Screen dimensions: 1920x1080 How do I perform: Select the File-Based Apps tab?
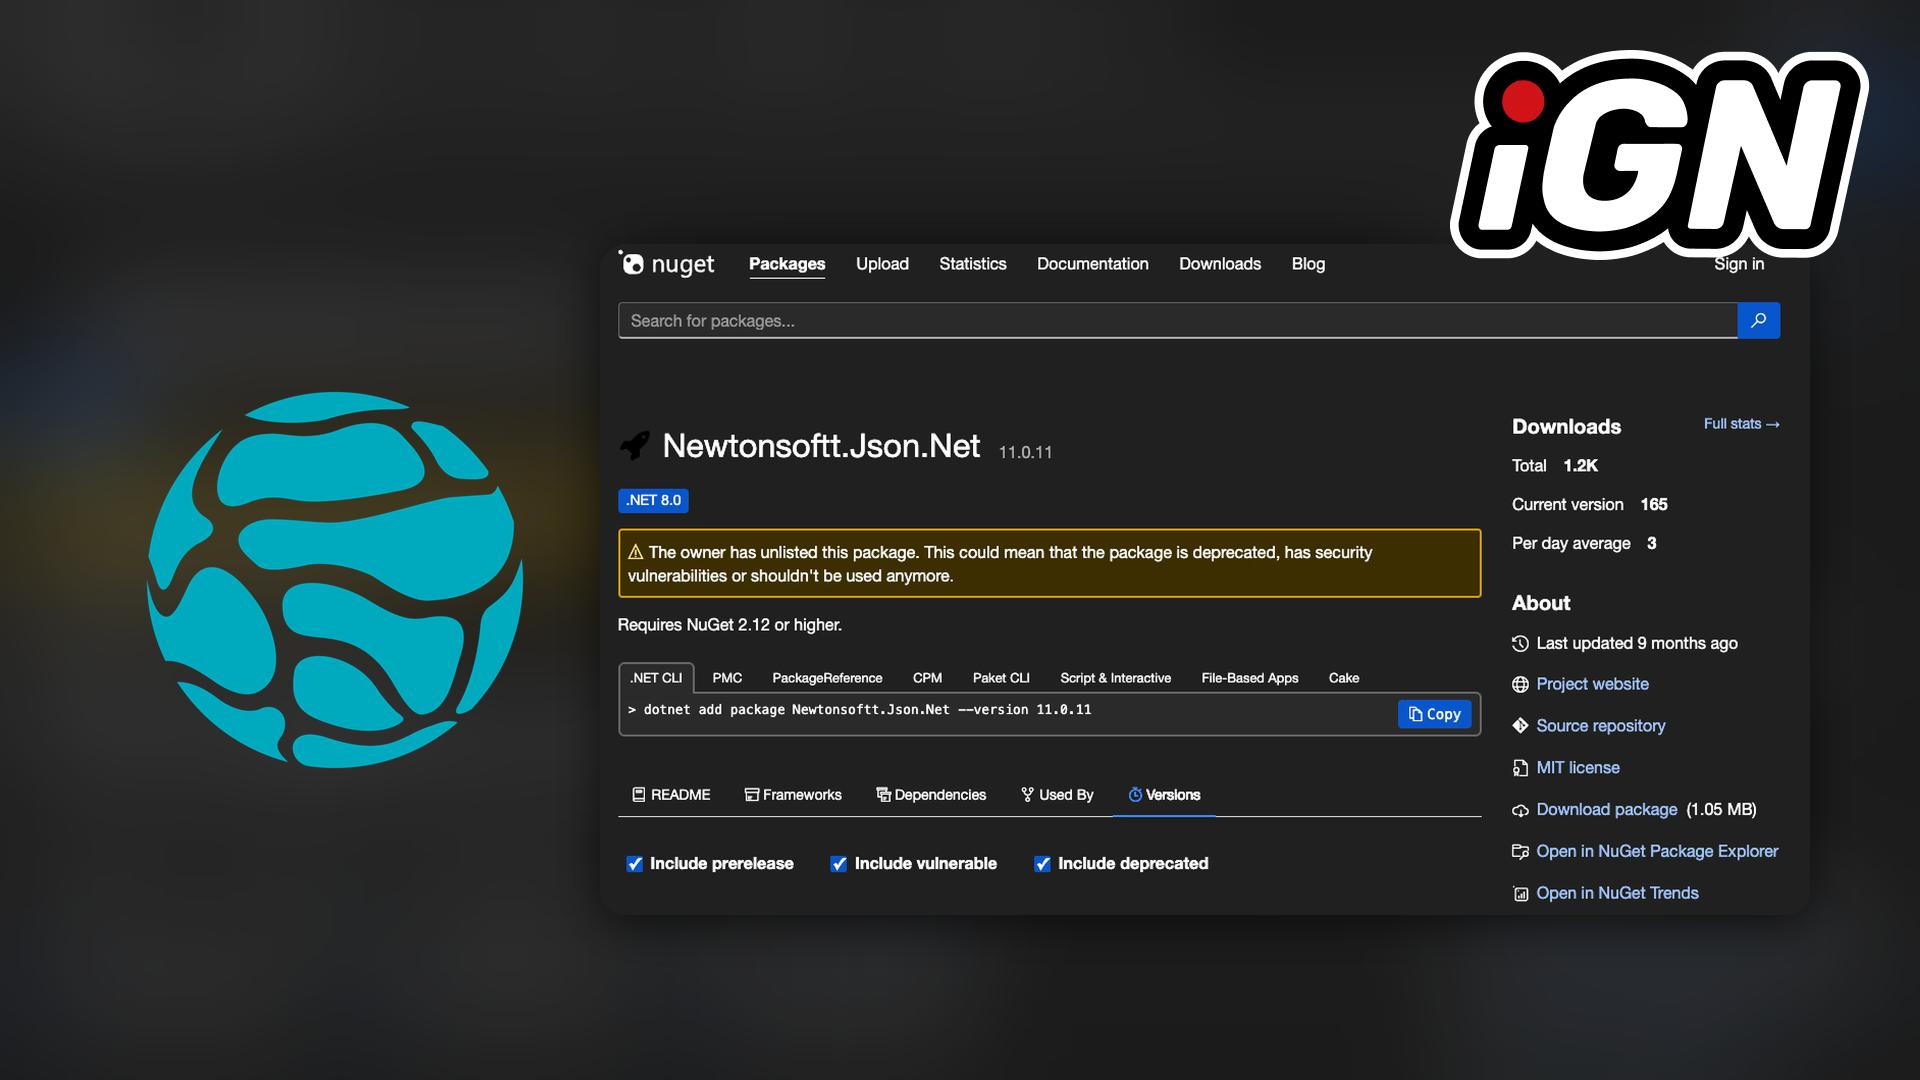1249,678
